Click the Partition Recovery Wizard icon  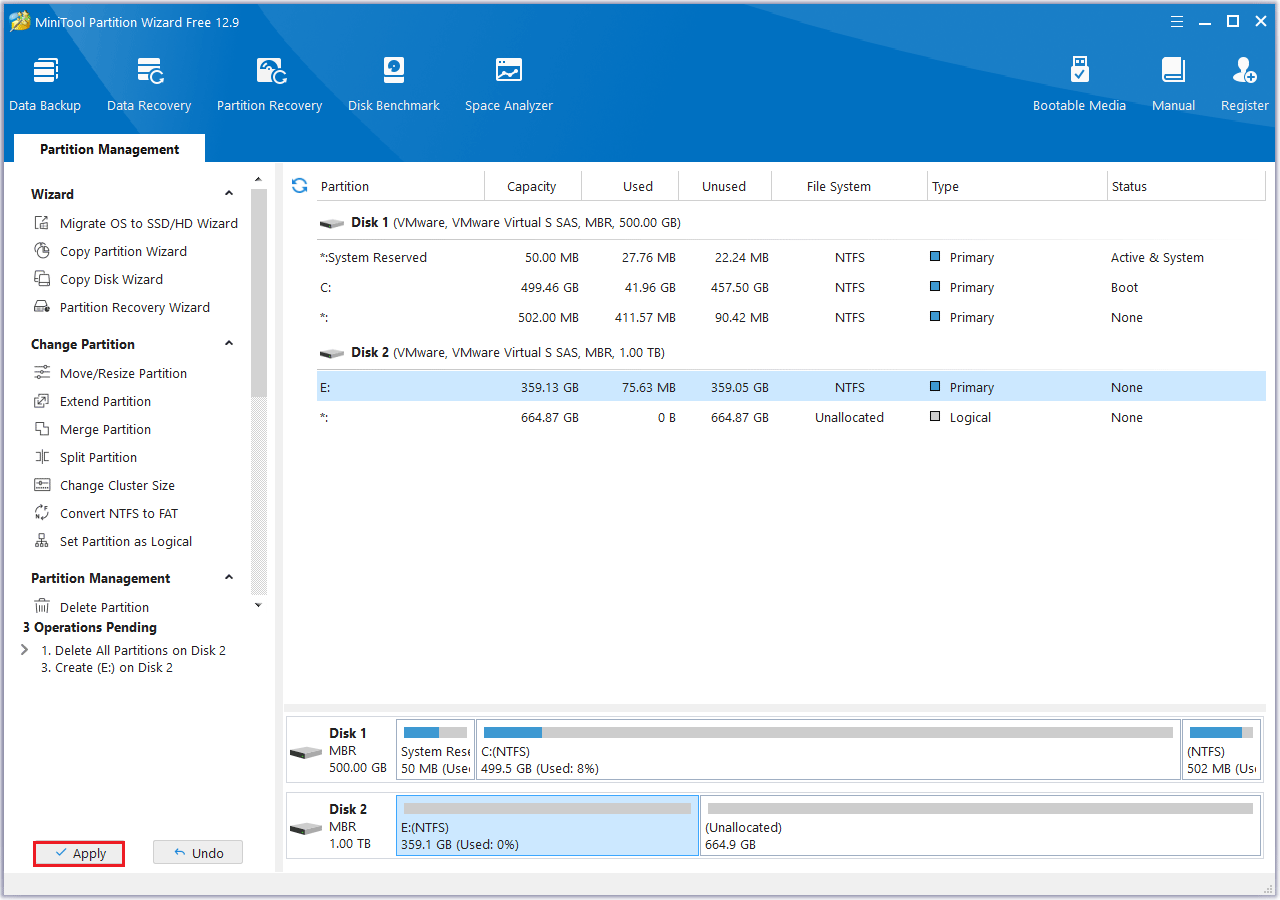(42, 307)
